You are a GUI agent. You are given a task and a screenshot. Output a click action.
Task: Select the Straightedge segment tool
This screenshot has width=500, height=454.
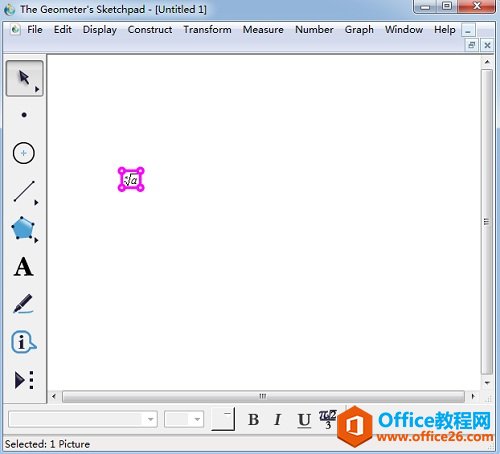[x=25, y=192]
